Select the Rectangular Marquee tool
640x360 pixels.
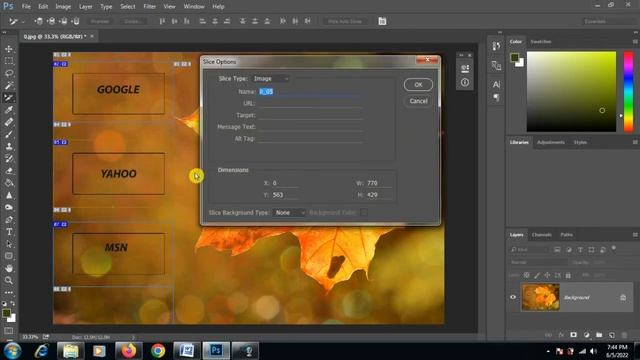pos(9,61)
